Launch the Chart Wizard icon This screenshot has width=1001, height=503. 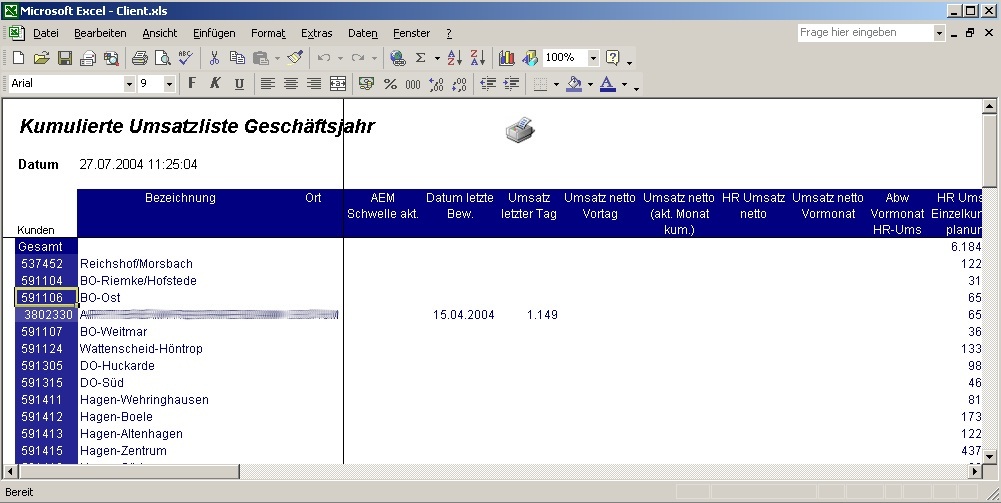coord(506,58)
